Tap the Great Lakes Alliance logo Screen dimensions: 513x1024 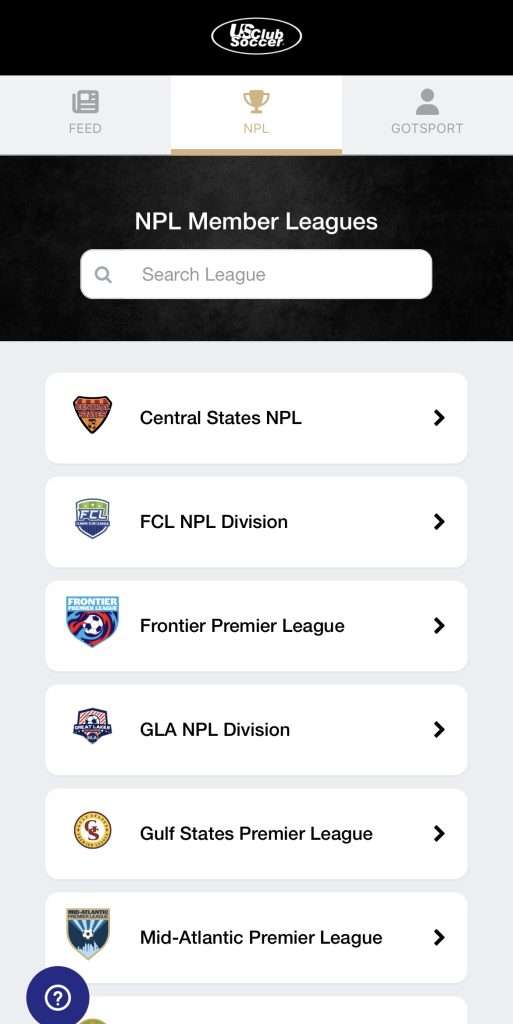92,726
